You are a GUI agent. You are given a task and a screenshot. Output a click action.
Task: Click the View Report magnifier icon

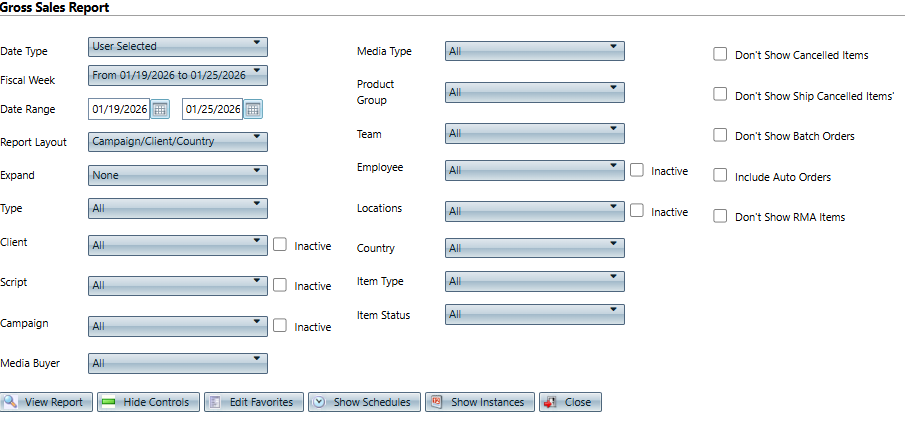[x=10, y=402]
